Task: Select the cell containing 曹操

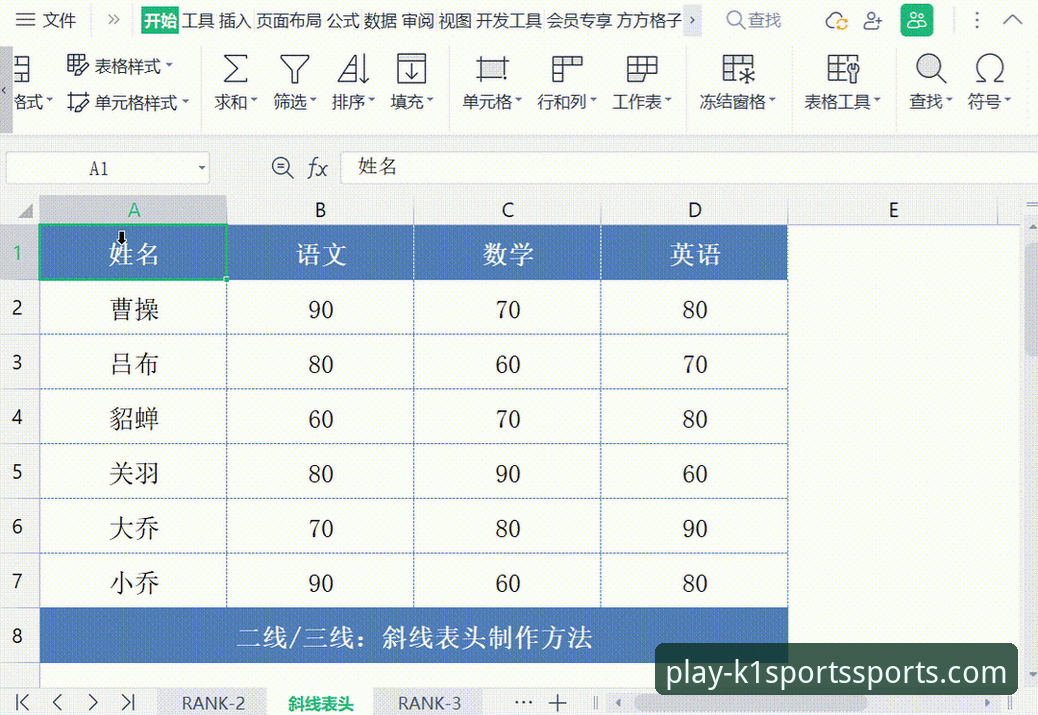Action: pos(133,307)
